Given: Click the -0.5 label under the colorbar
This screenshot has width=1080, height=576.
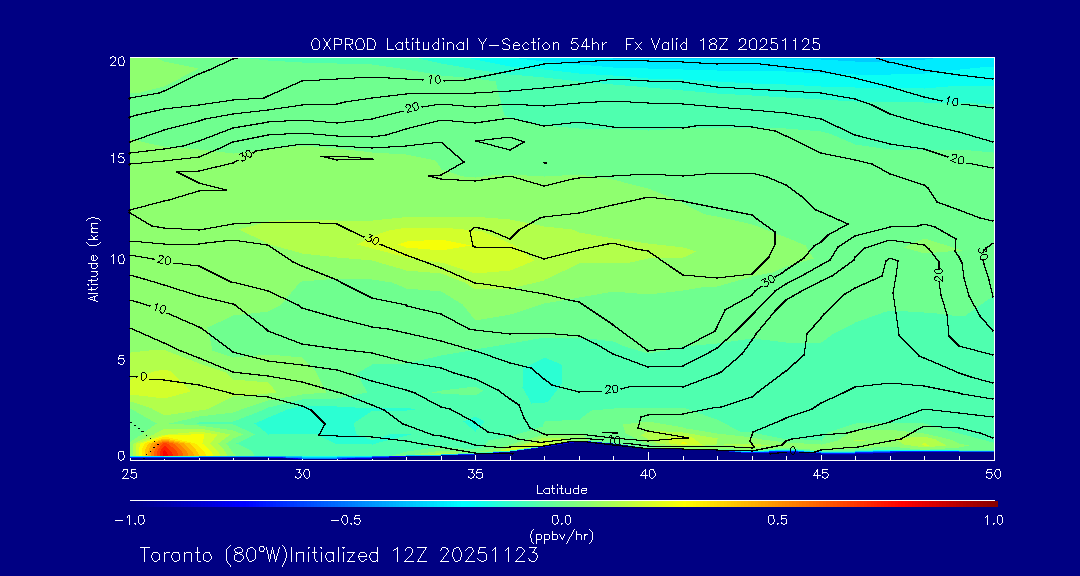Looking at the screenshot, I should 345,520.
